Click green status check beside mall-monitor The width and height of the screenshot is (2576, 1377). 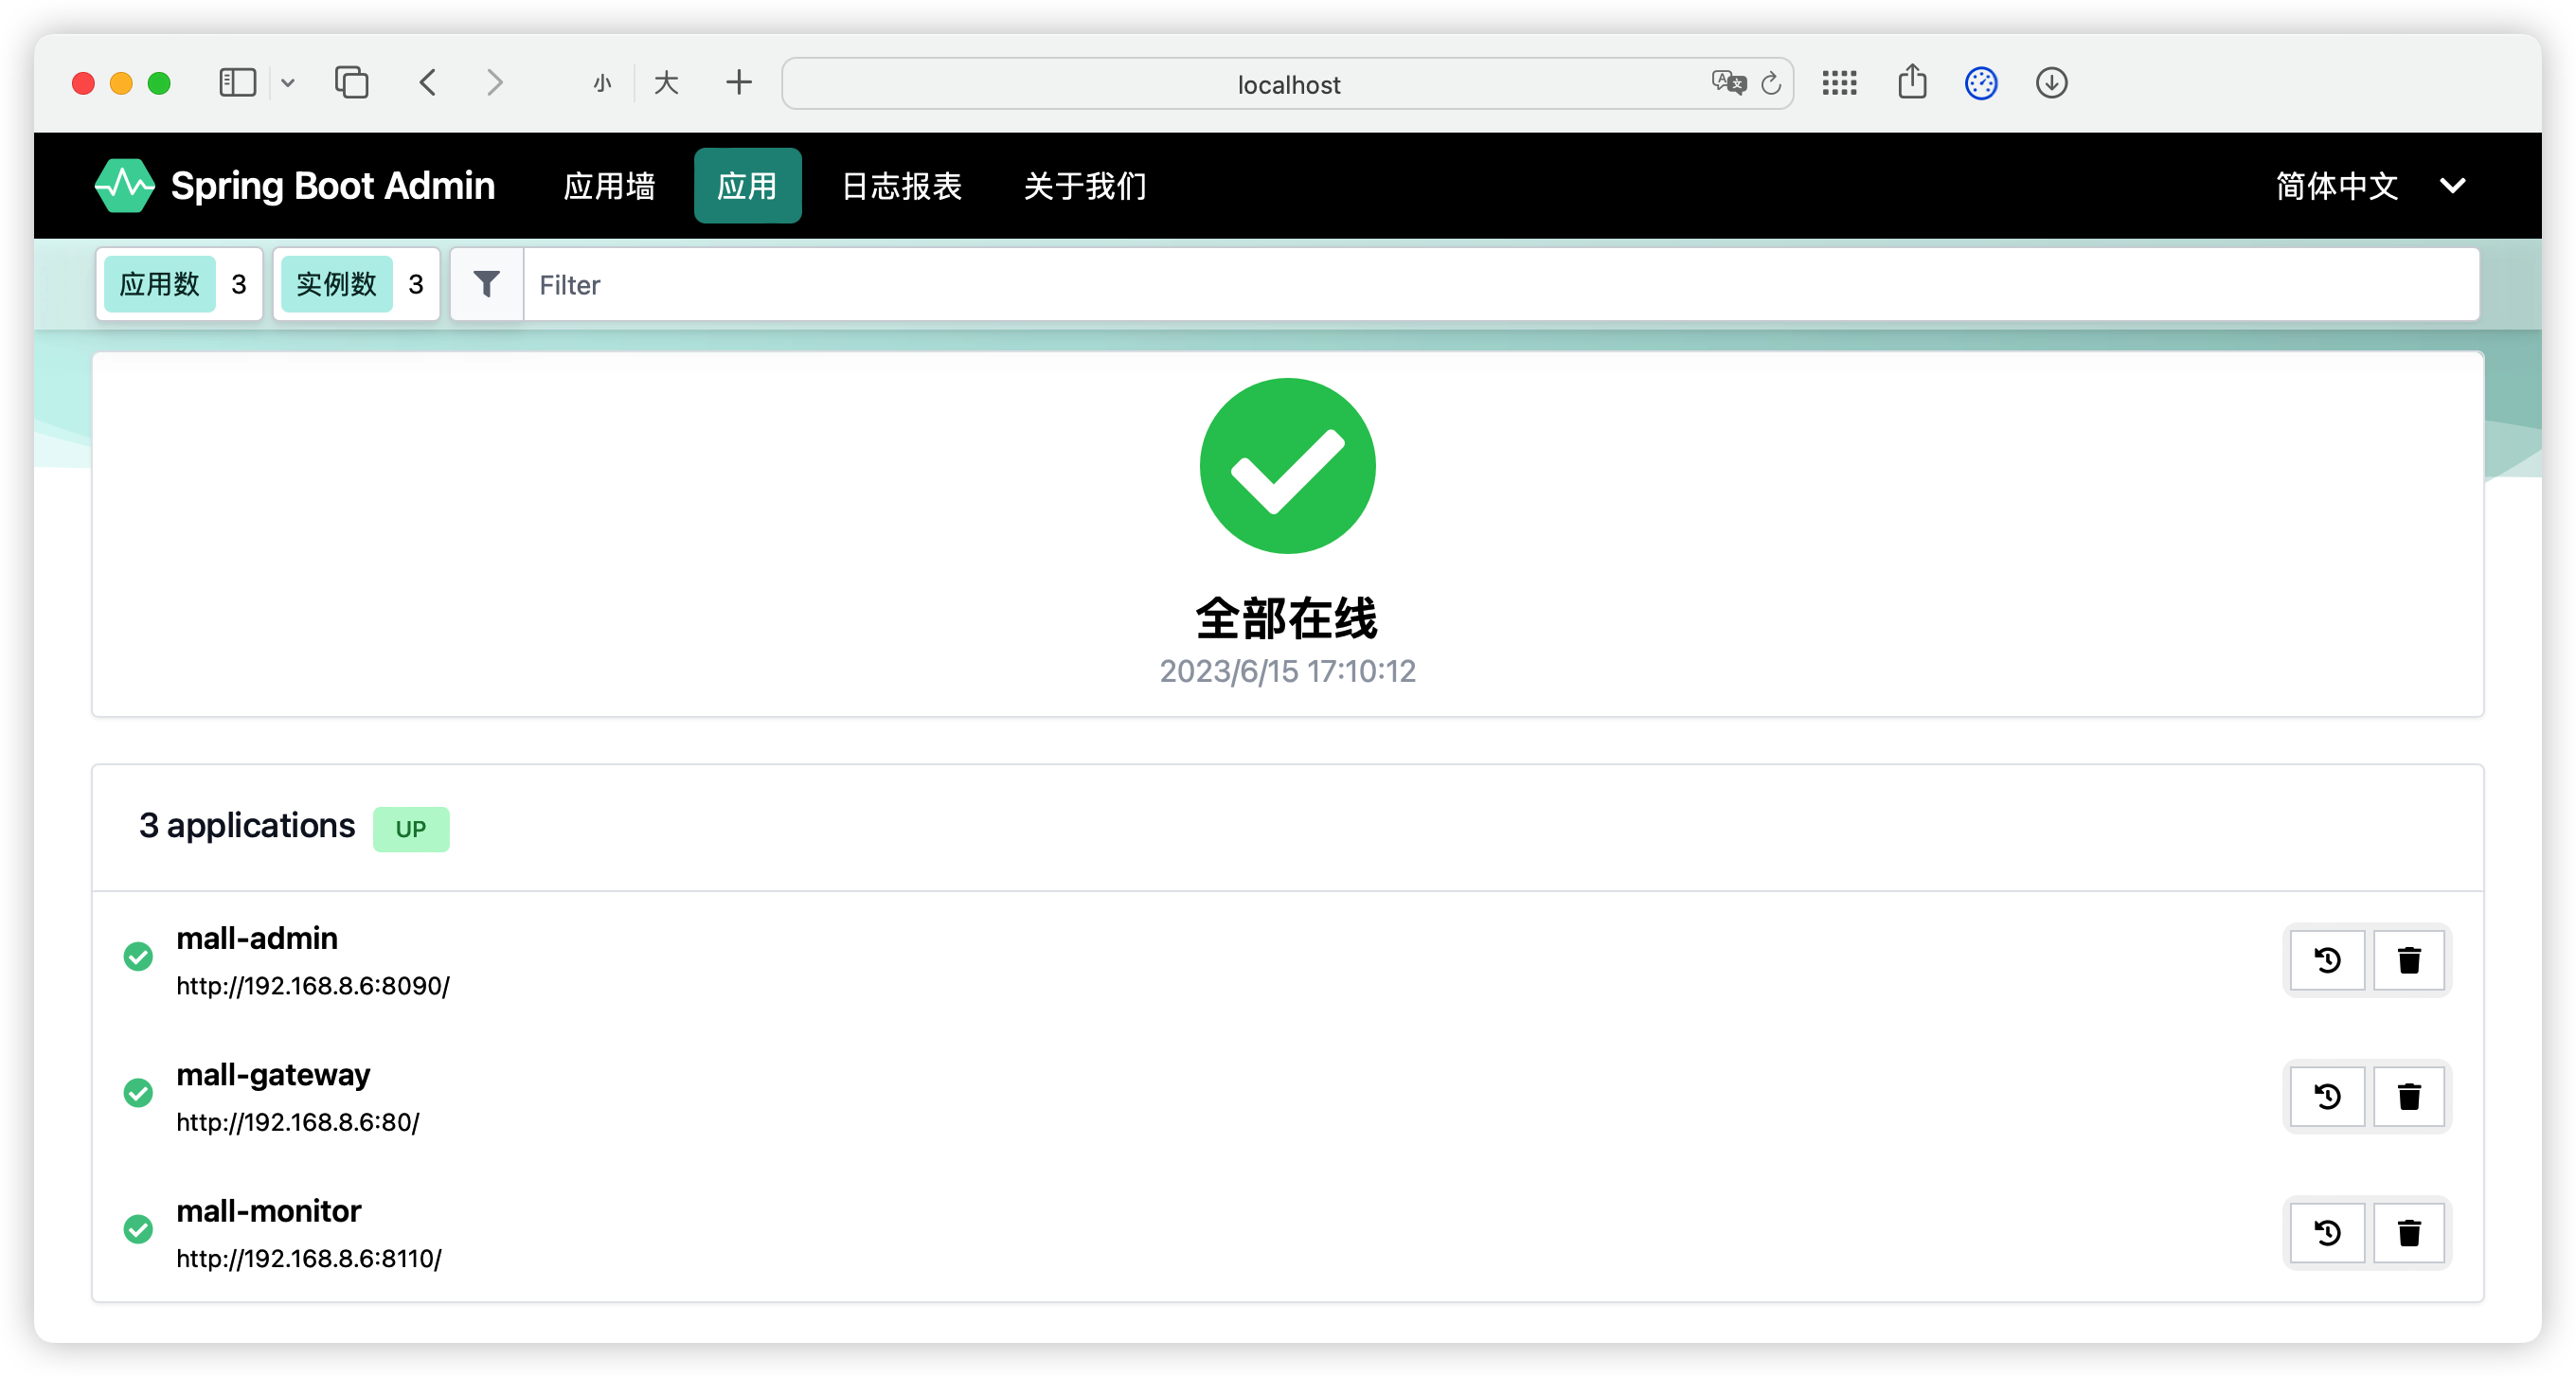[138, 1228]
